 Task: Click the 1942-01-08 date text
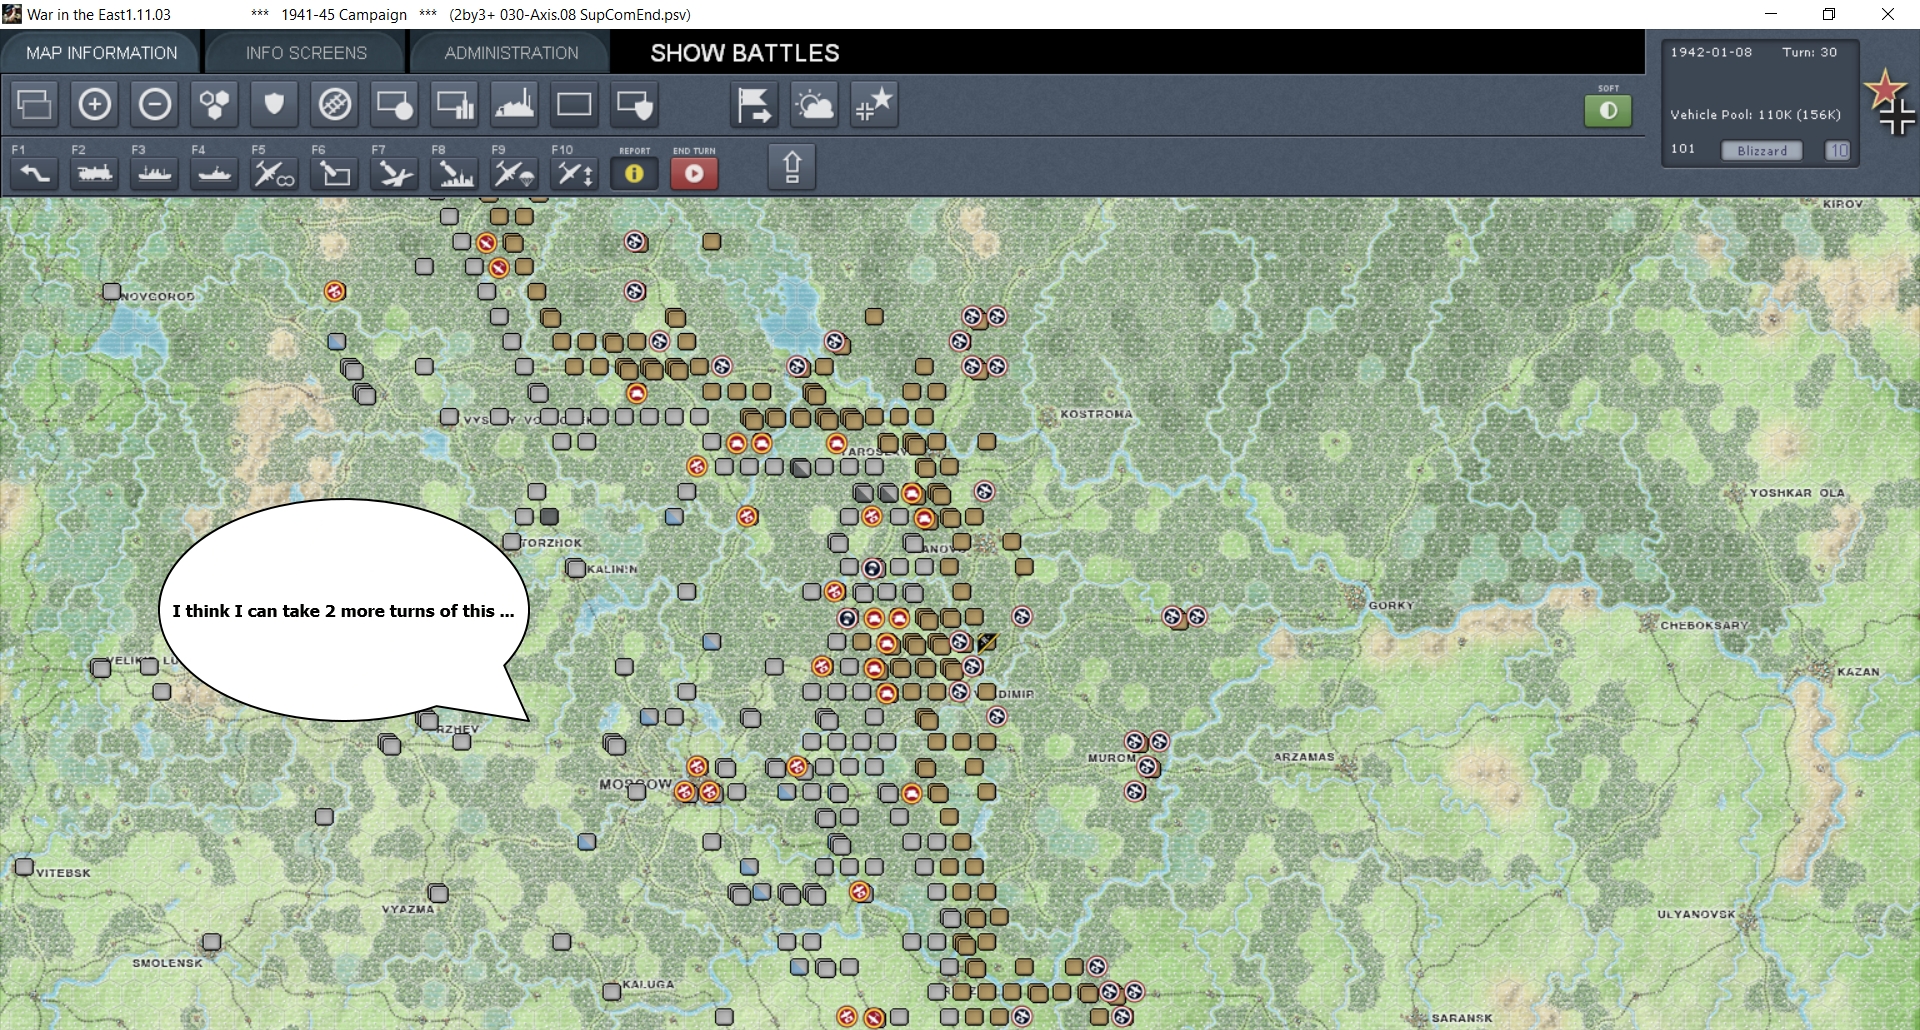(1711, 52)
